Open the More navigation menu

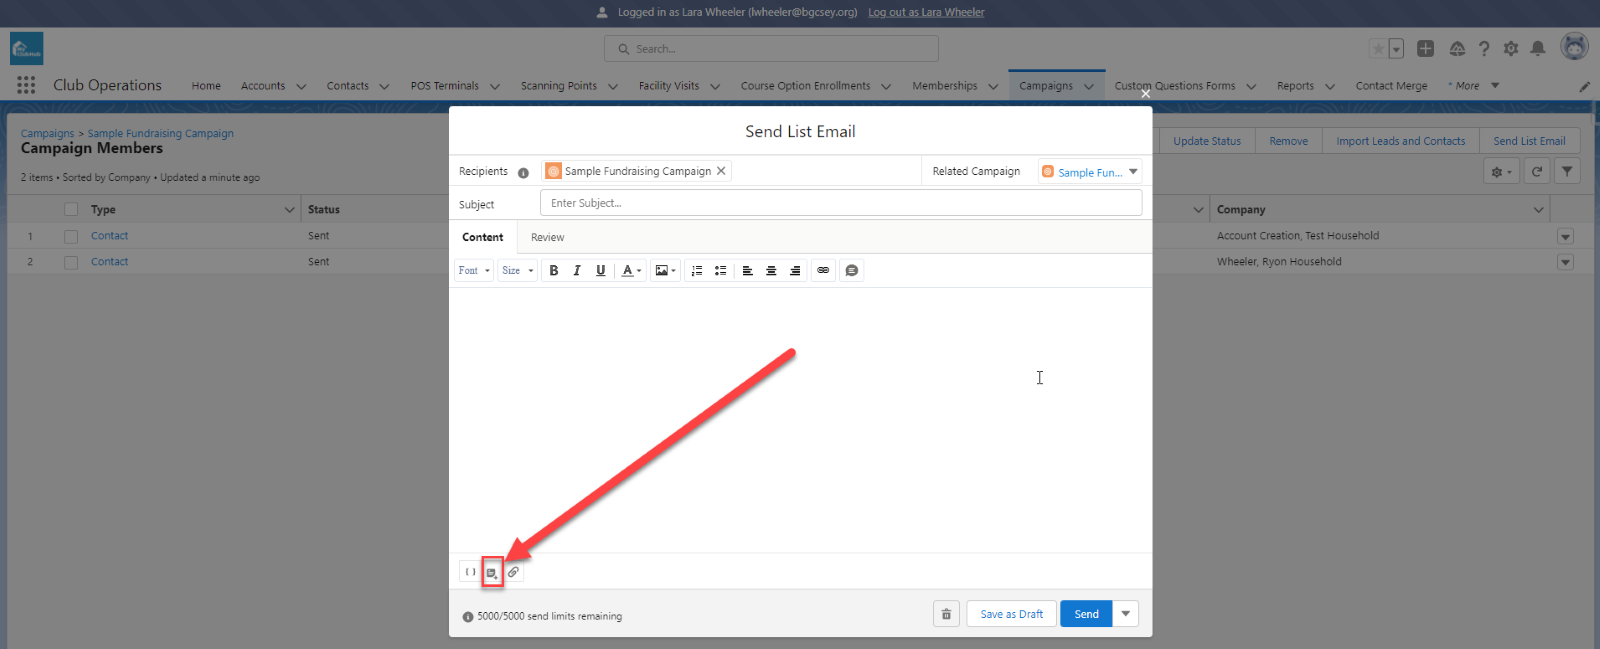(1473, 86)
